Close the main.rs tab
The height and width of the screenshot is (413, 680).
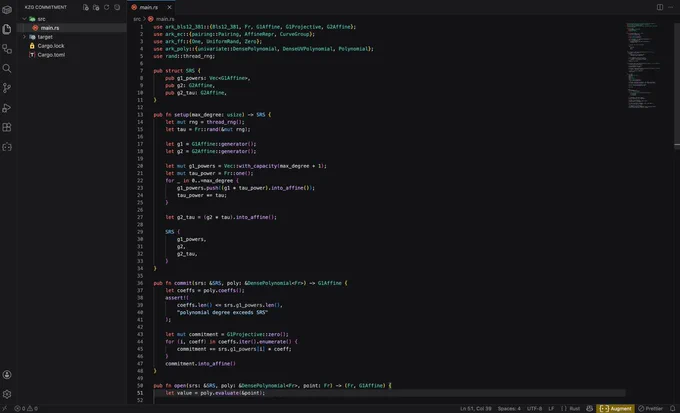170,7
